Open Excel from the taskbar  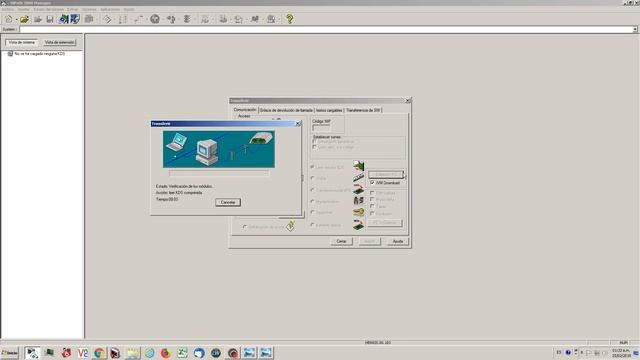pos(182,353)
